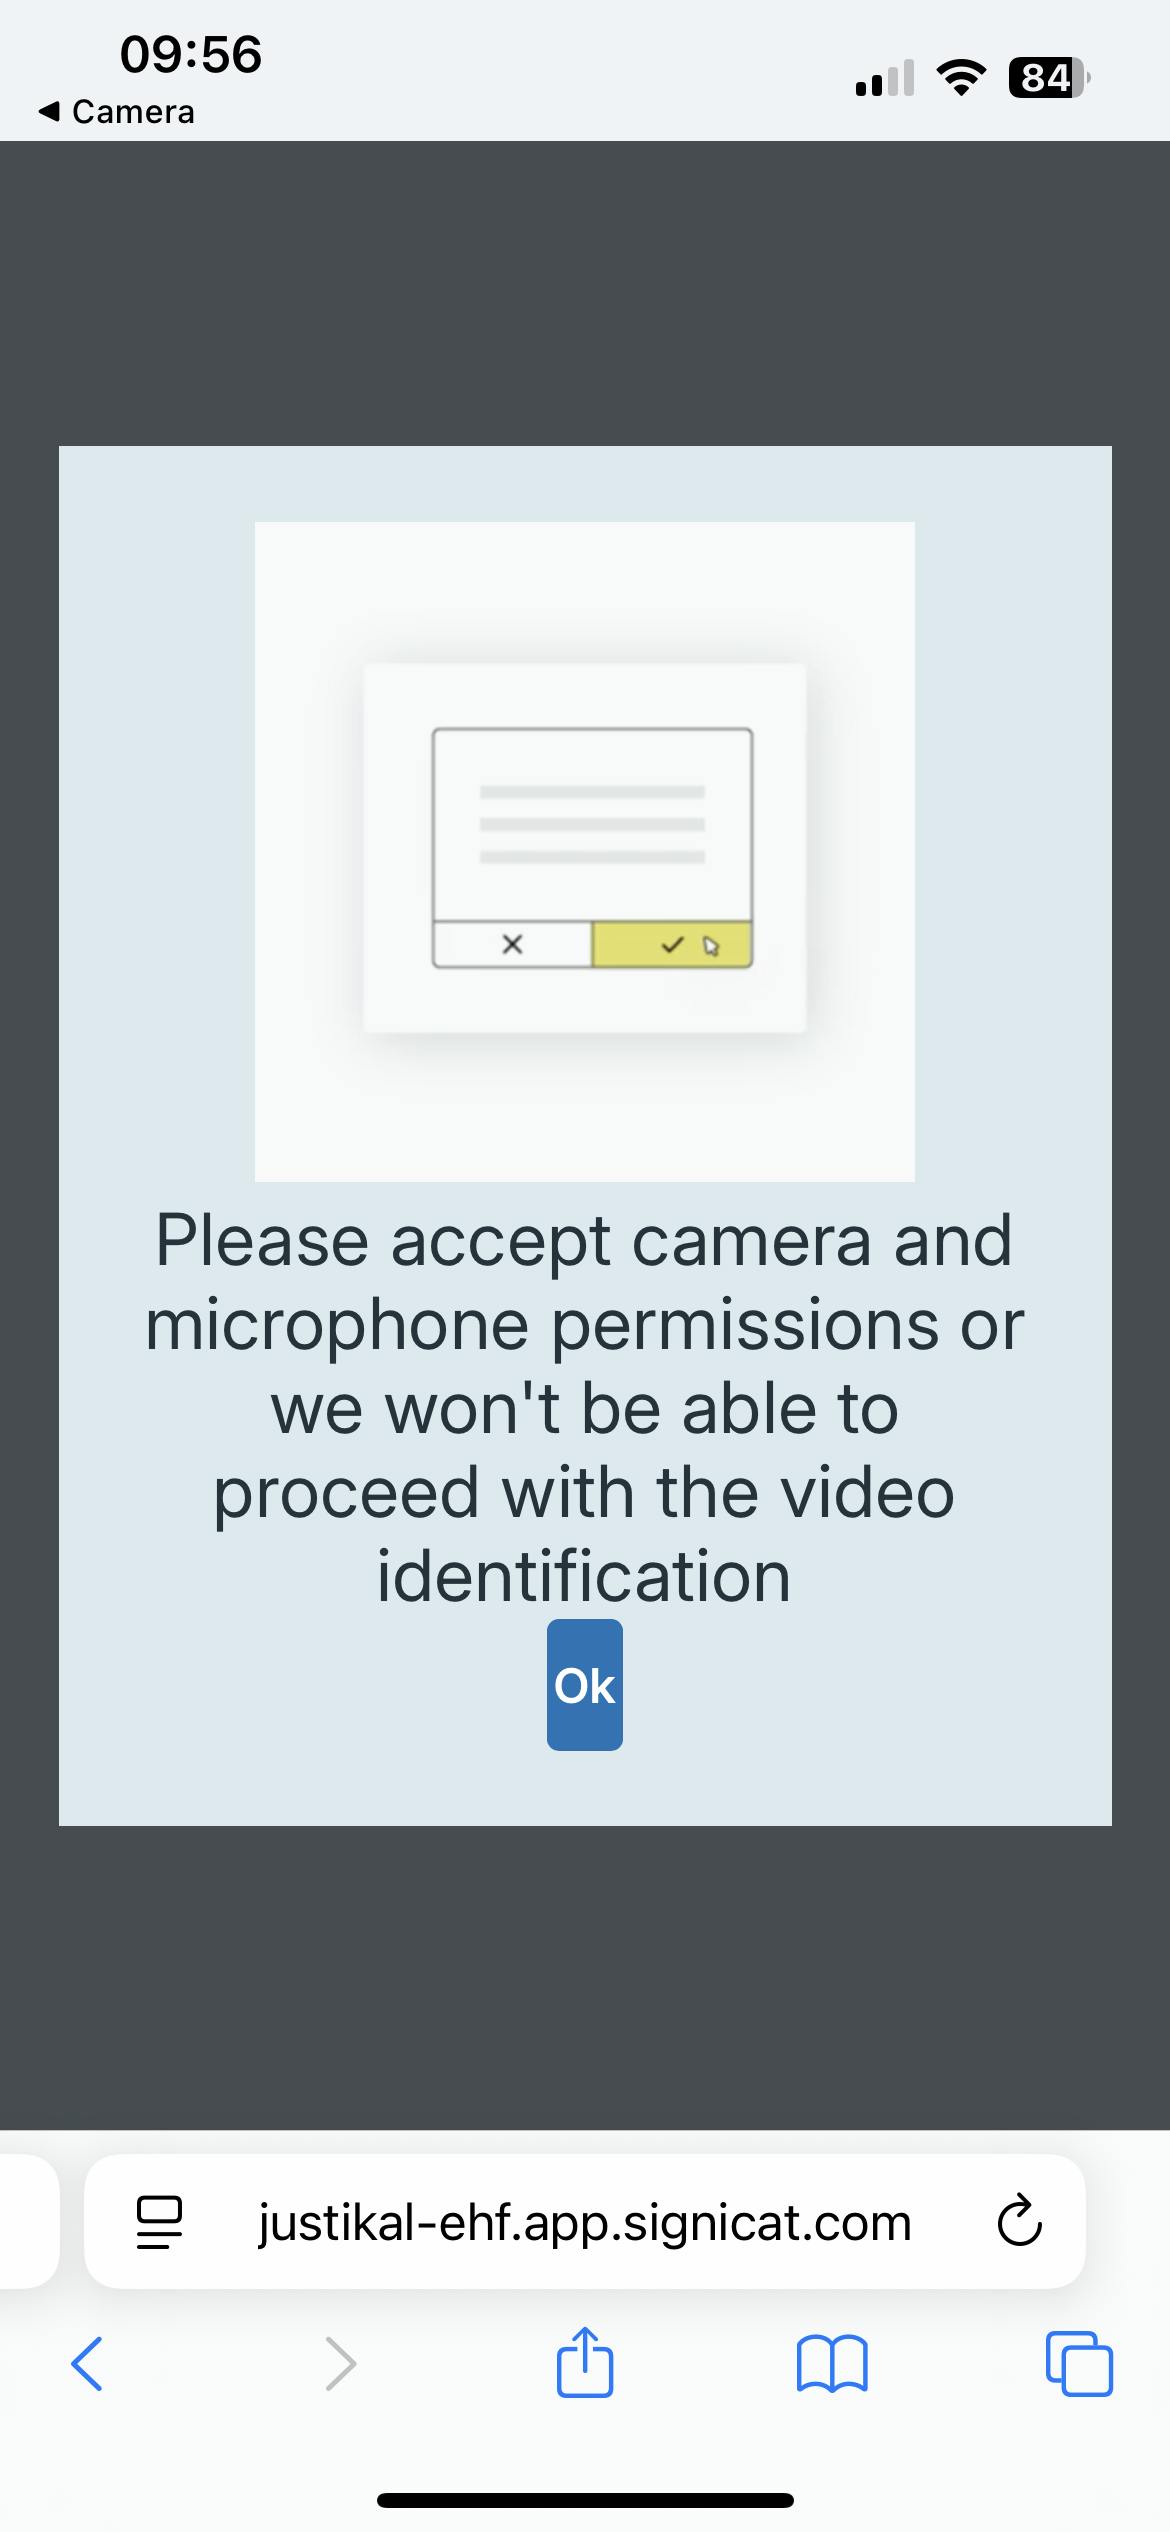
Task: Tap the battery indicator showing 84
Action: click(1049, 77)
